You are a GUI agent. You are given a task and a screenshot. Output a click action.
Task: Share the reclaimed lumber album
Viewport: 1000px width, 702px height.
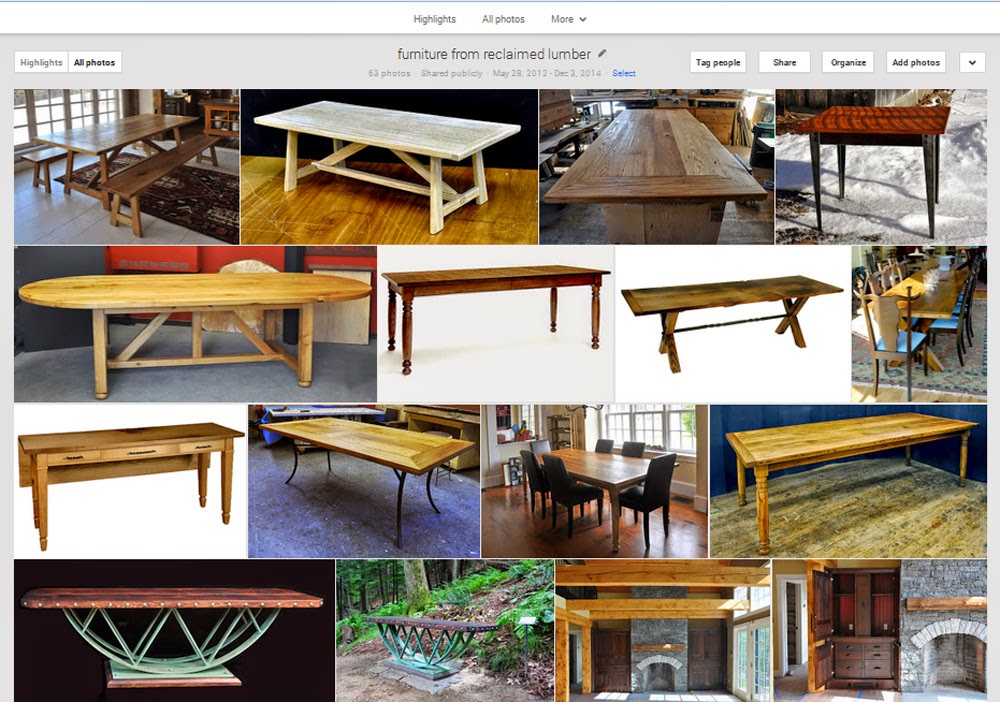[x=784, y=62]
